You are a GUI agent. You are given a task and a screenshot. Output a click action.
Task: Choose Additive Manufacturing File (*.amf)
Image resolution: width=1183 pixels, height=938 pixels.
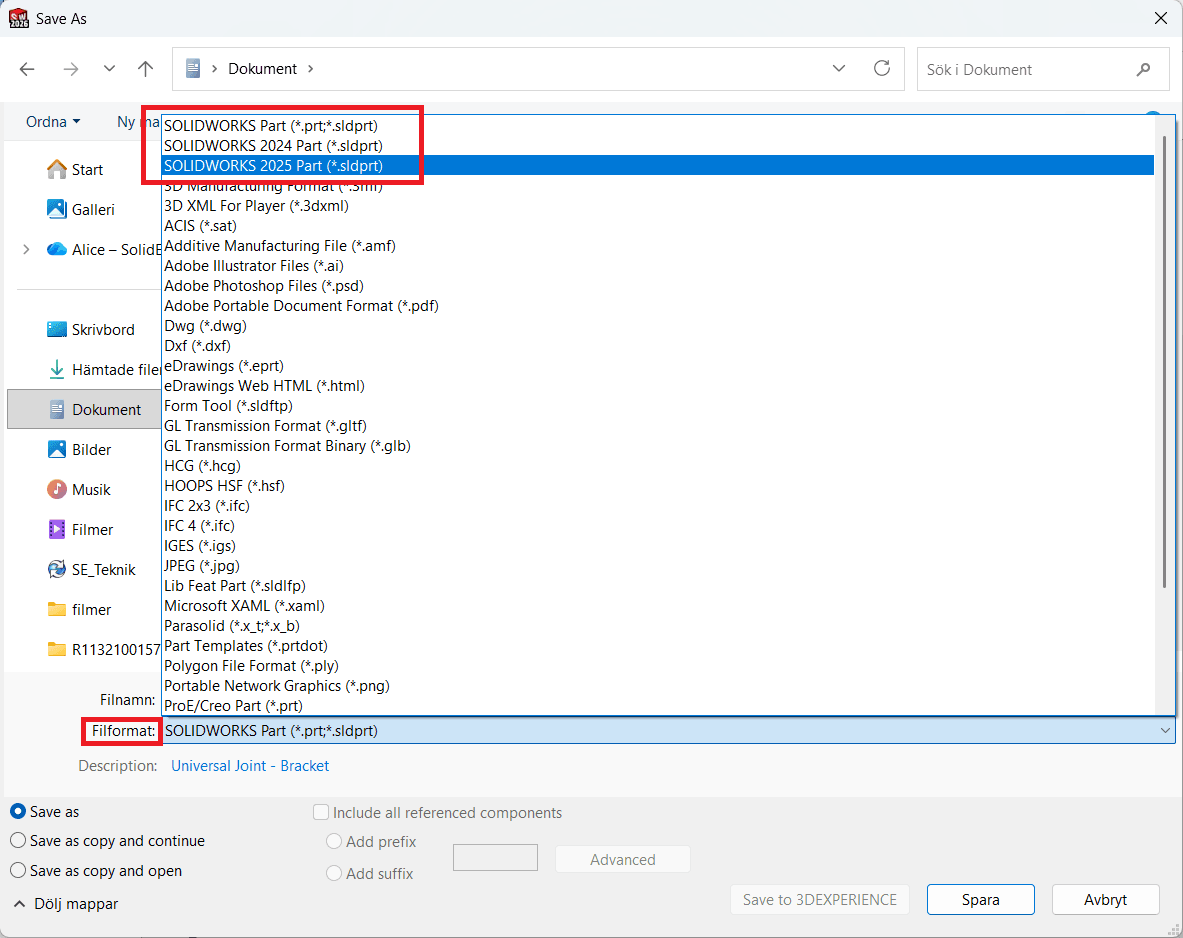coord(658,245)
